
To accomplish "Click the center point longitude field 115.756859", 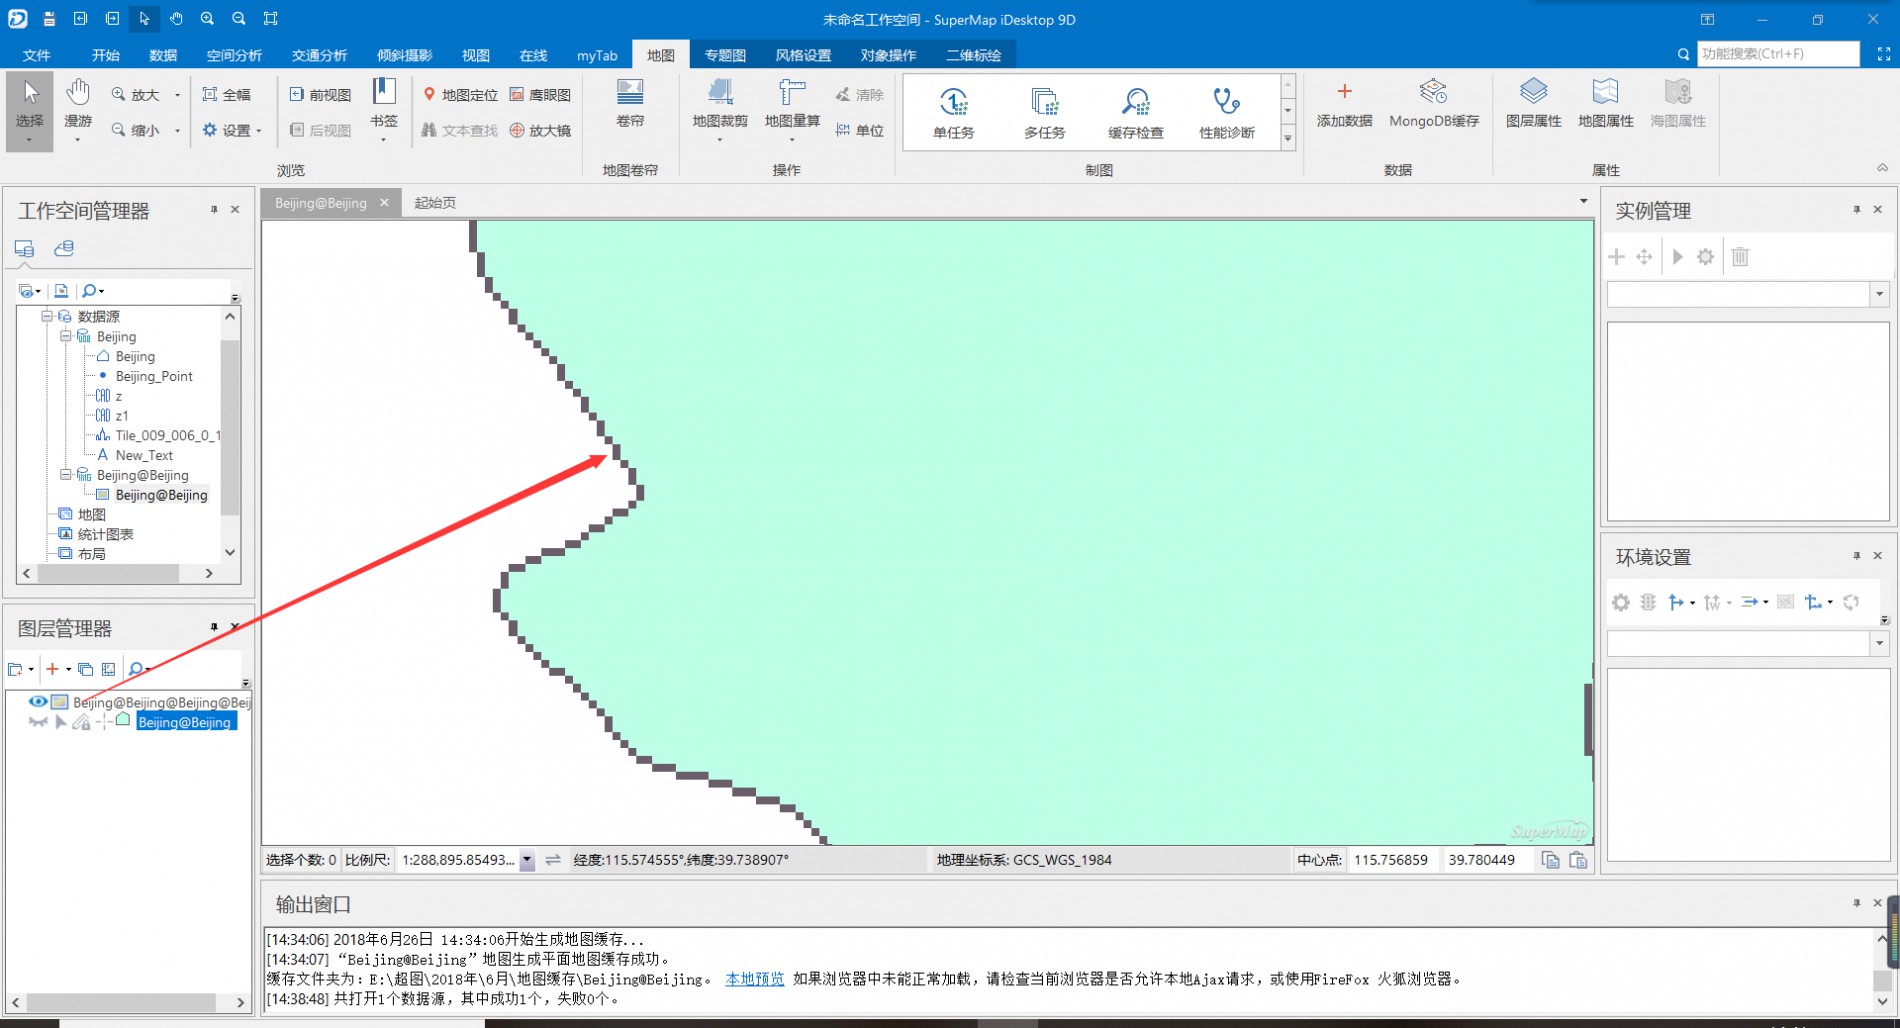I will (1392, 860).
